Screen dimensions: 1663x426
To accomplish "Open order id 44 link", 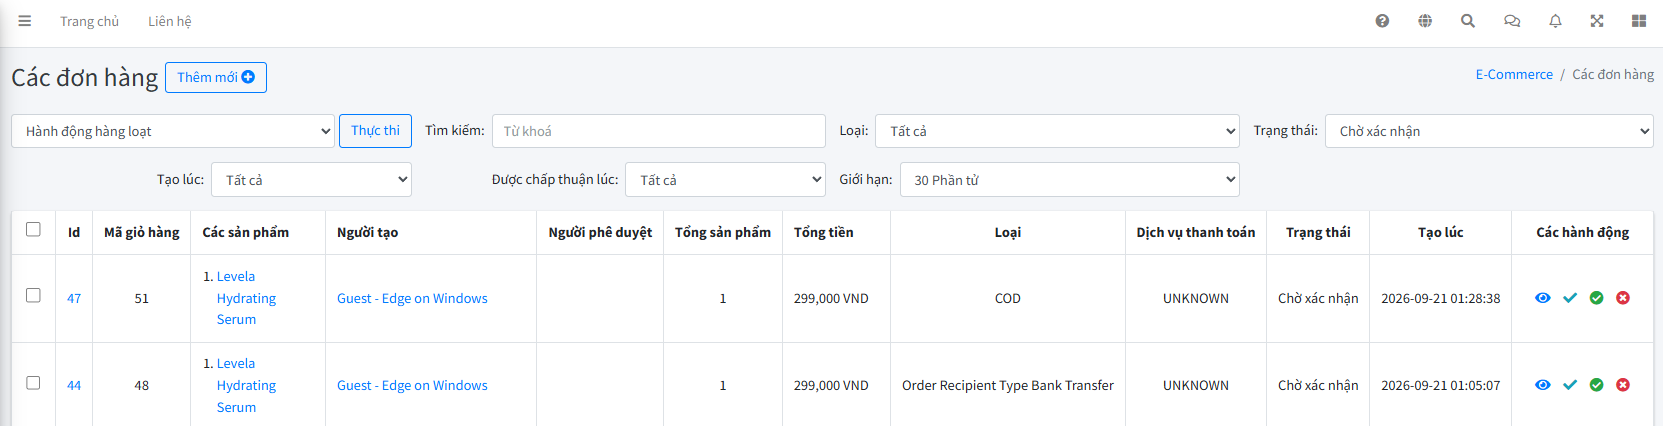I will 74,385.
